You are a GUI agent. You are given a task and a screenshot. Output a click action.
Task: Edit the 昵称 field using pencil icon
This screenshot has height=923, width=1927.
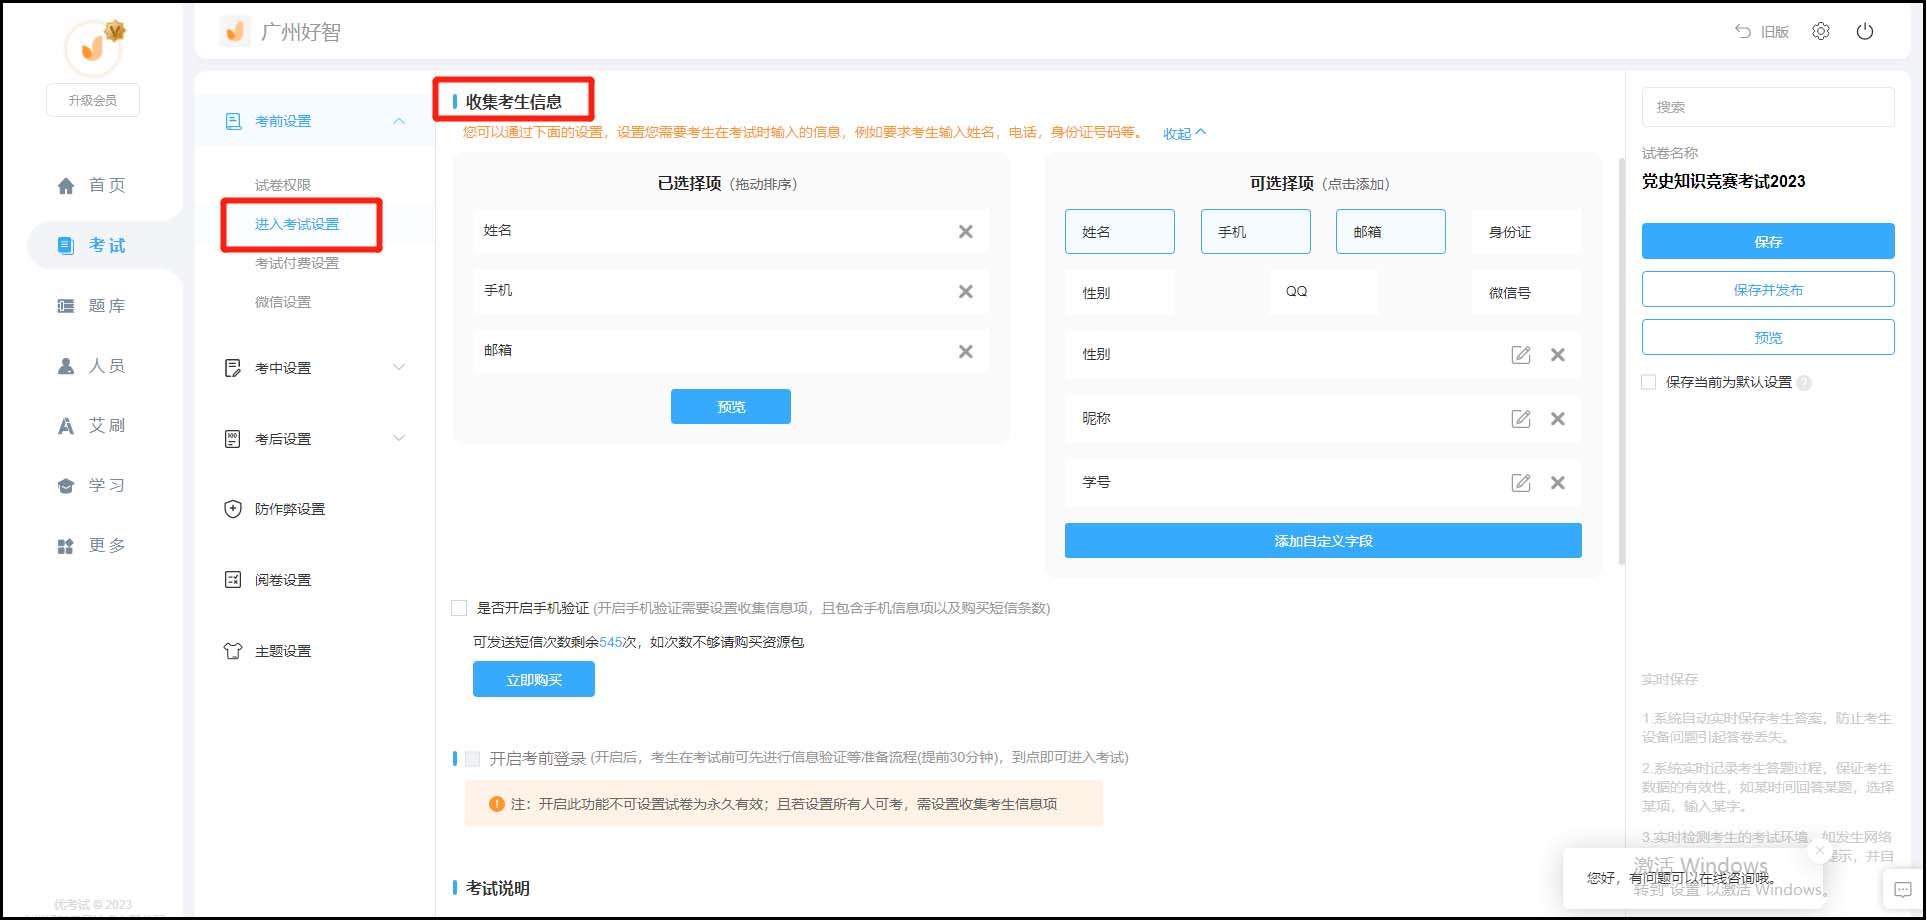(1520, 418)
